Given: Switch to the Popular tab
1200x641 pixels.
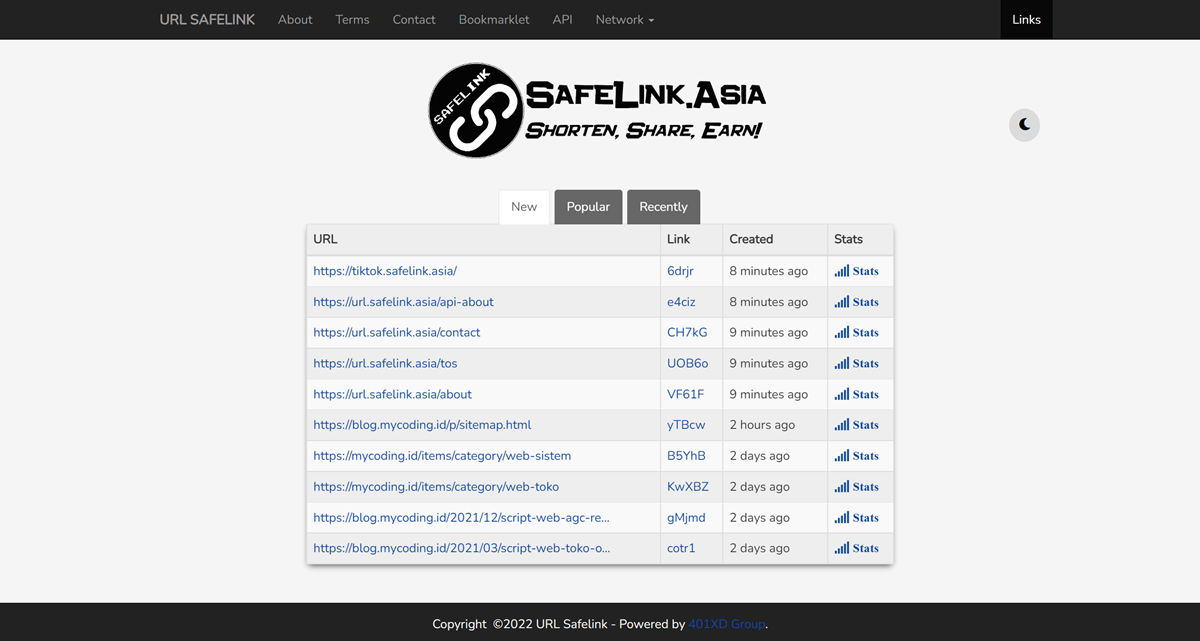Looking at the screenshot, I should (588, 206).
